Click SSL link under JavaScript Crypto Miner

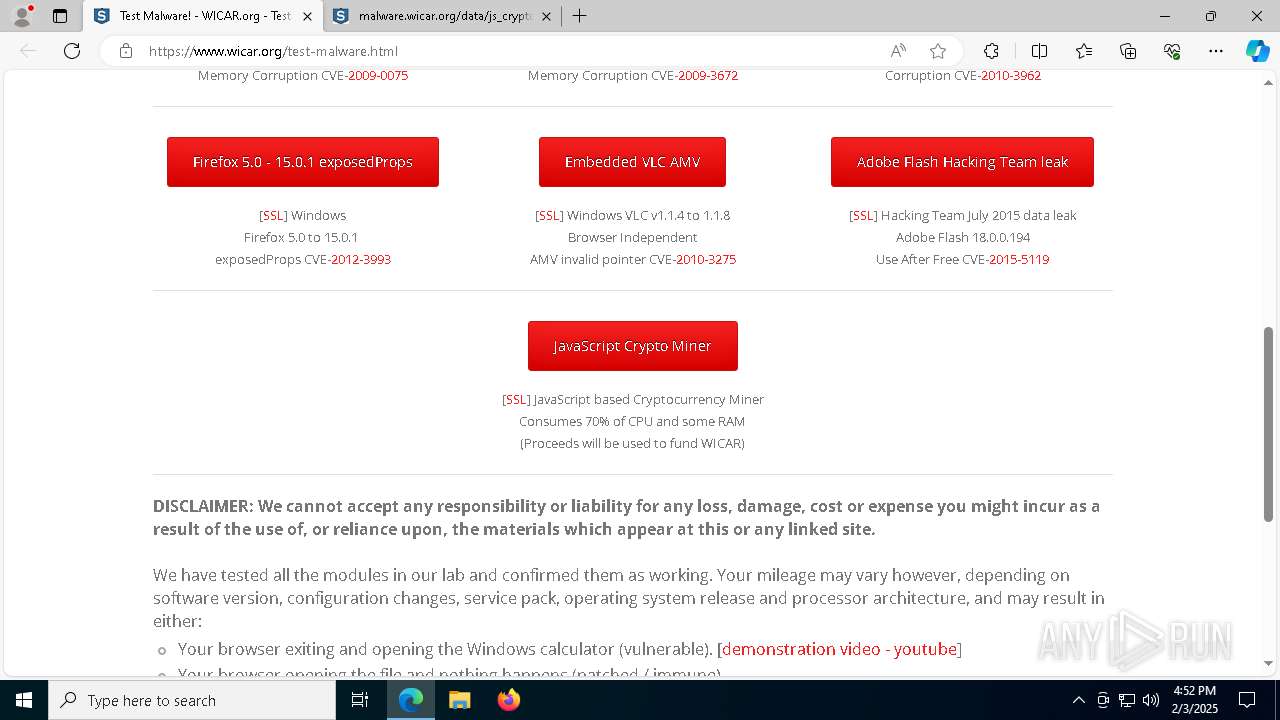point(516,399)
